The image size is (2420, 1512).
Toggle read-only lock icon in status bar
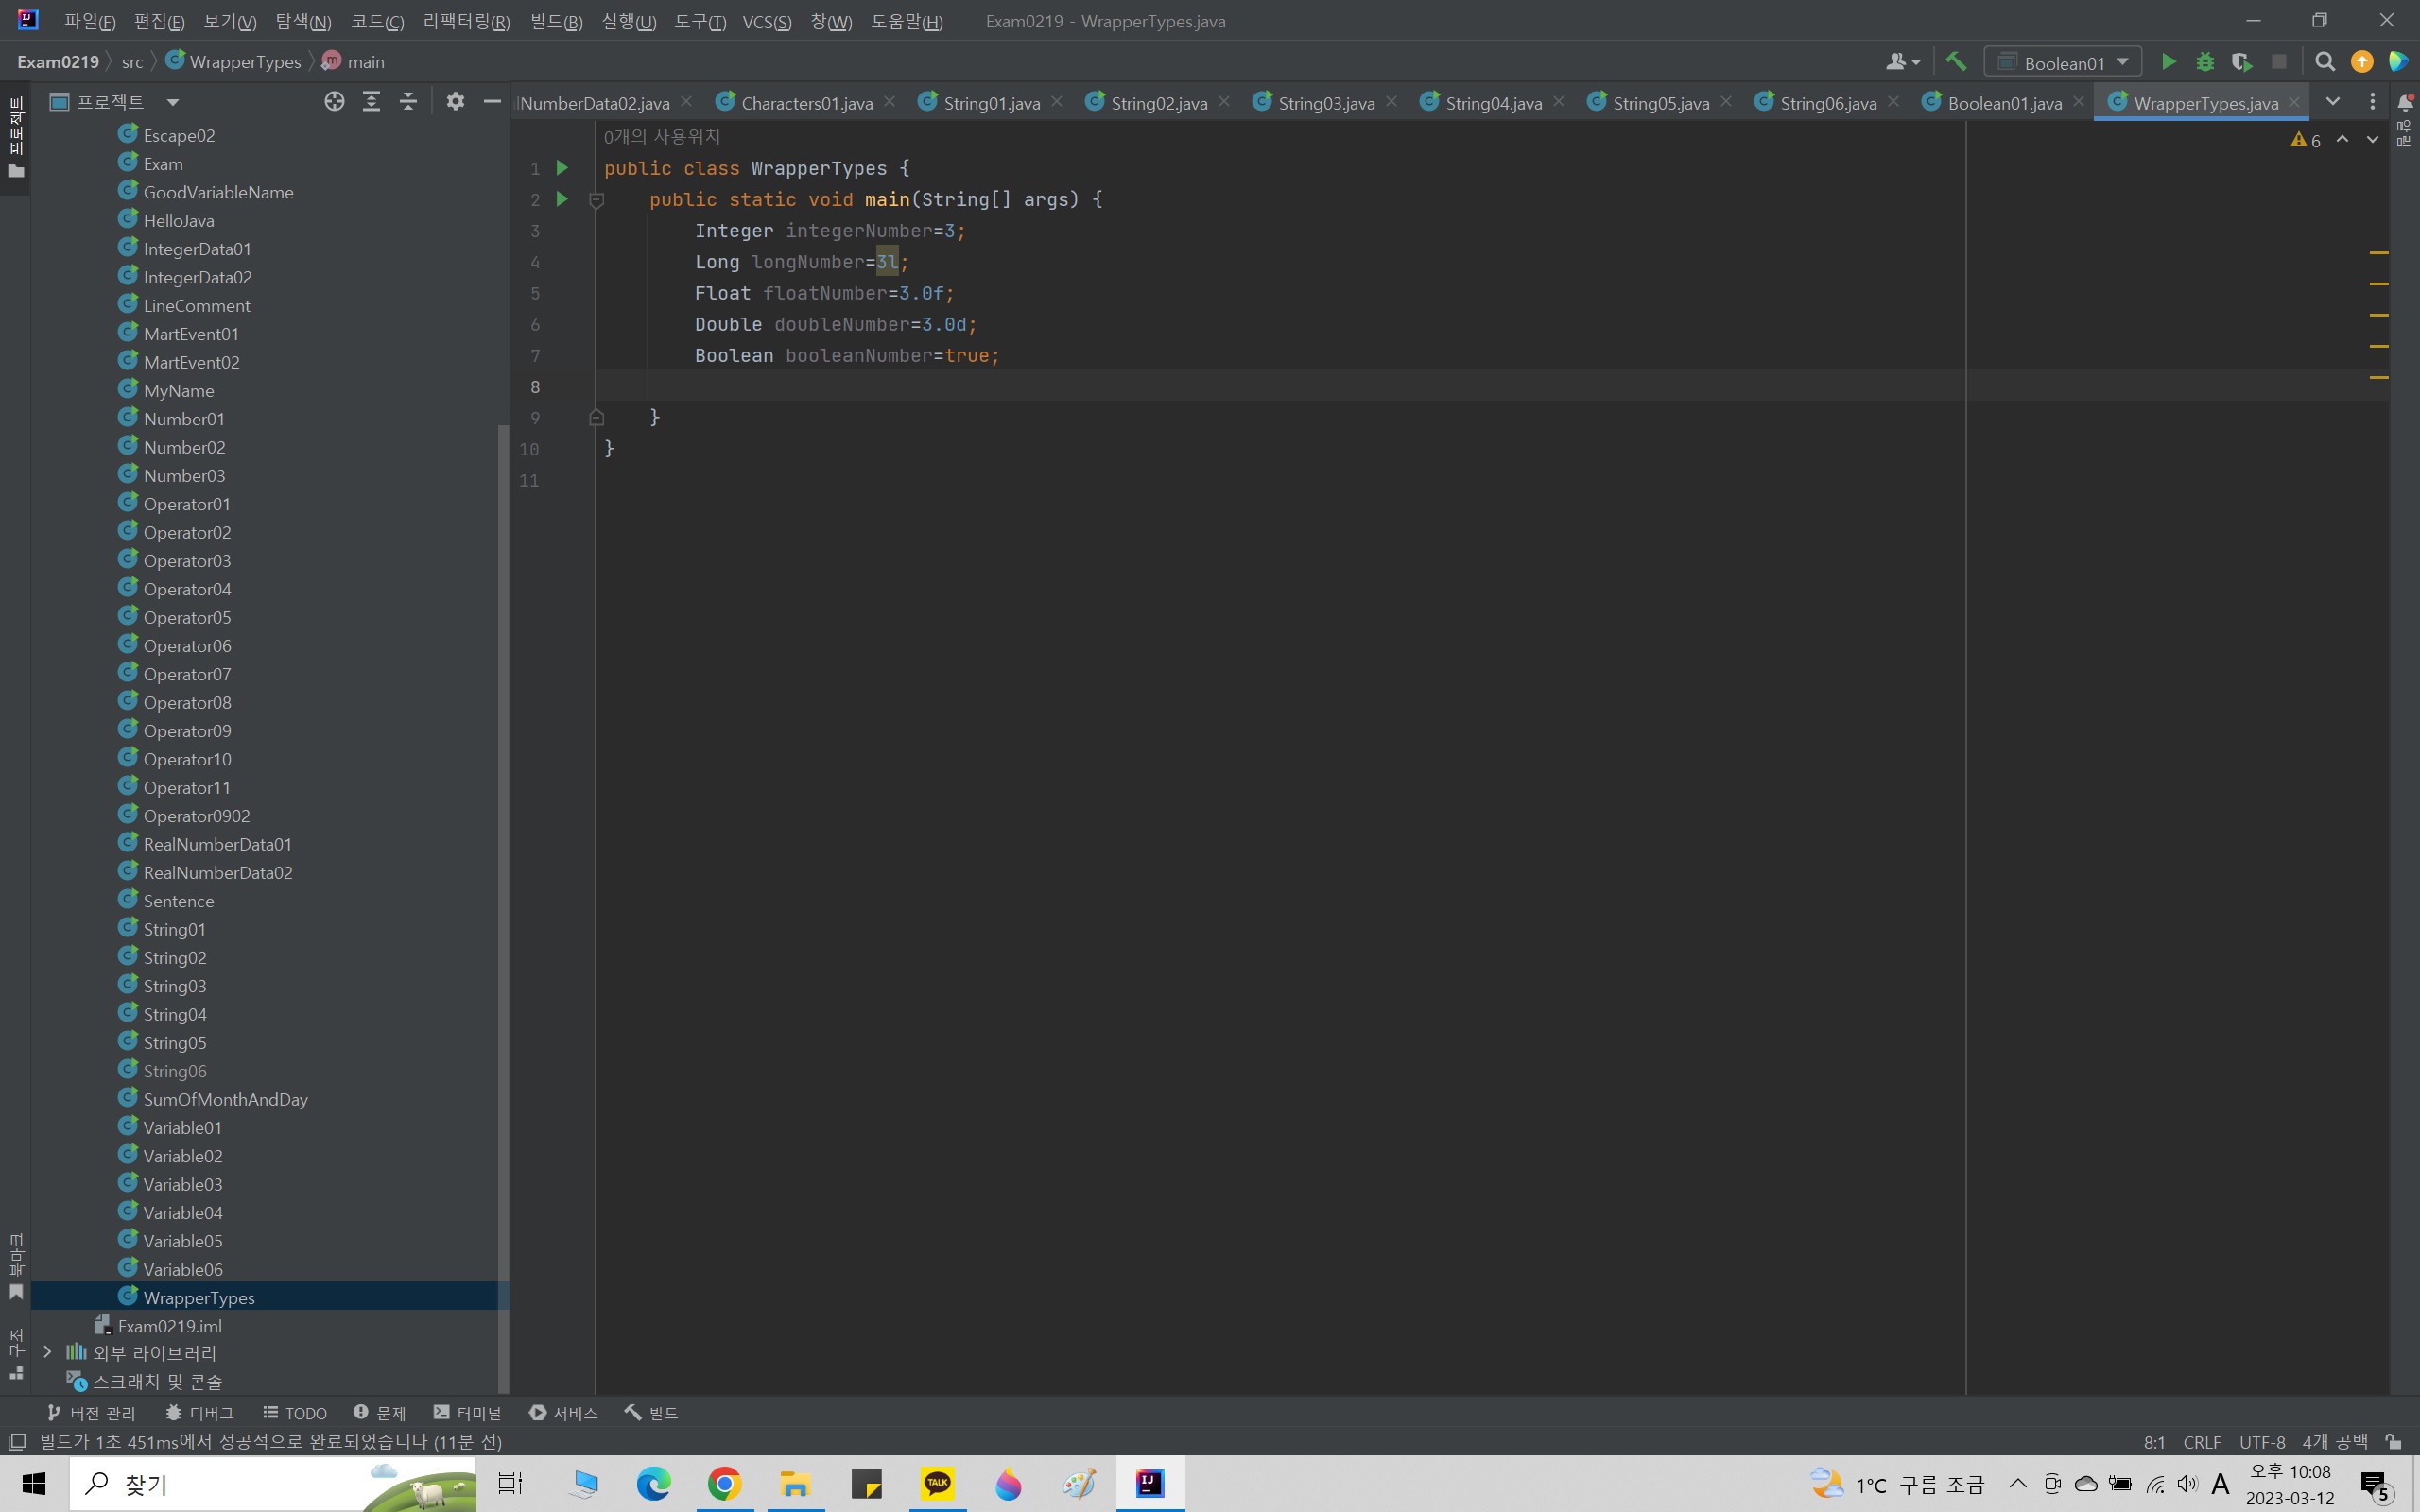(x=2393, y=1441)
